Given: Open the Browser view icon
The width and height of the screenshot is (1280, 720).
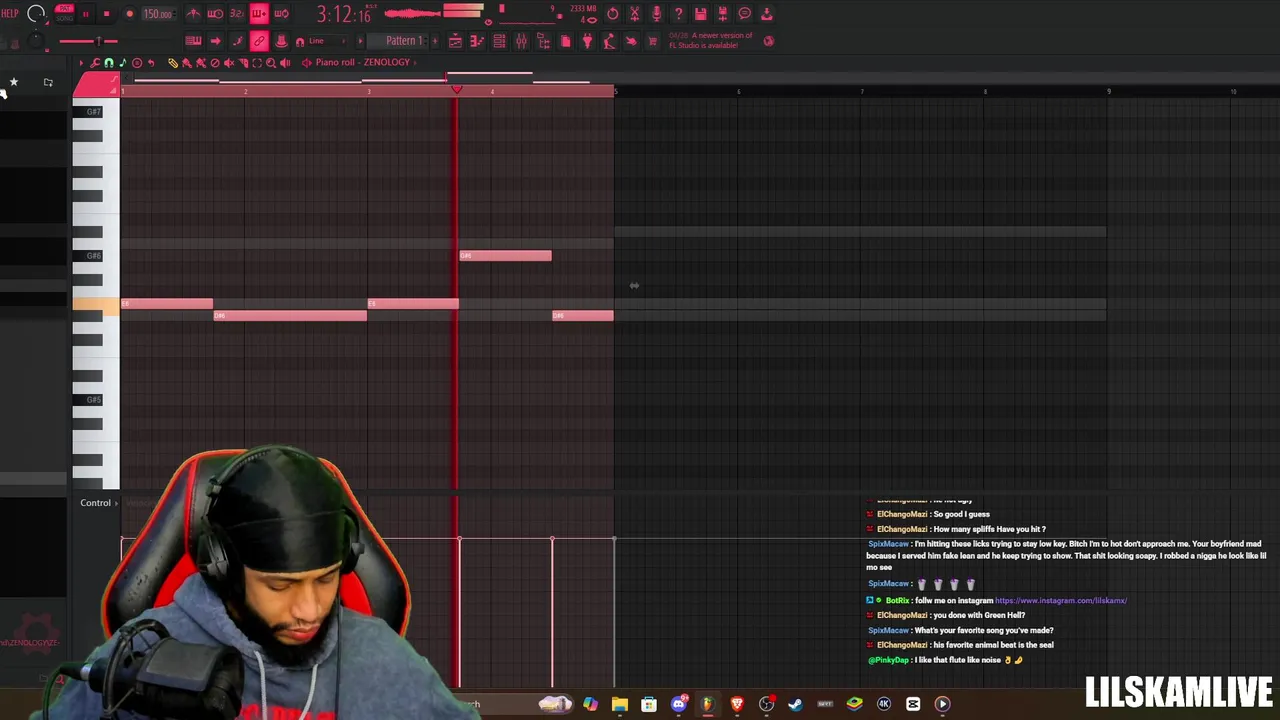Looking at the screenshot, I should (543, 41).
